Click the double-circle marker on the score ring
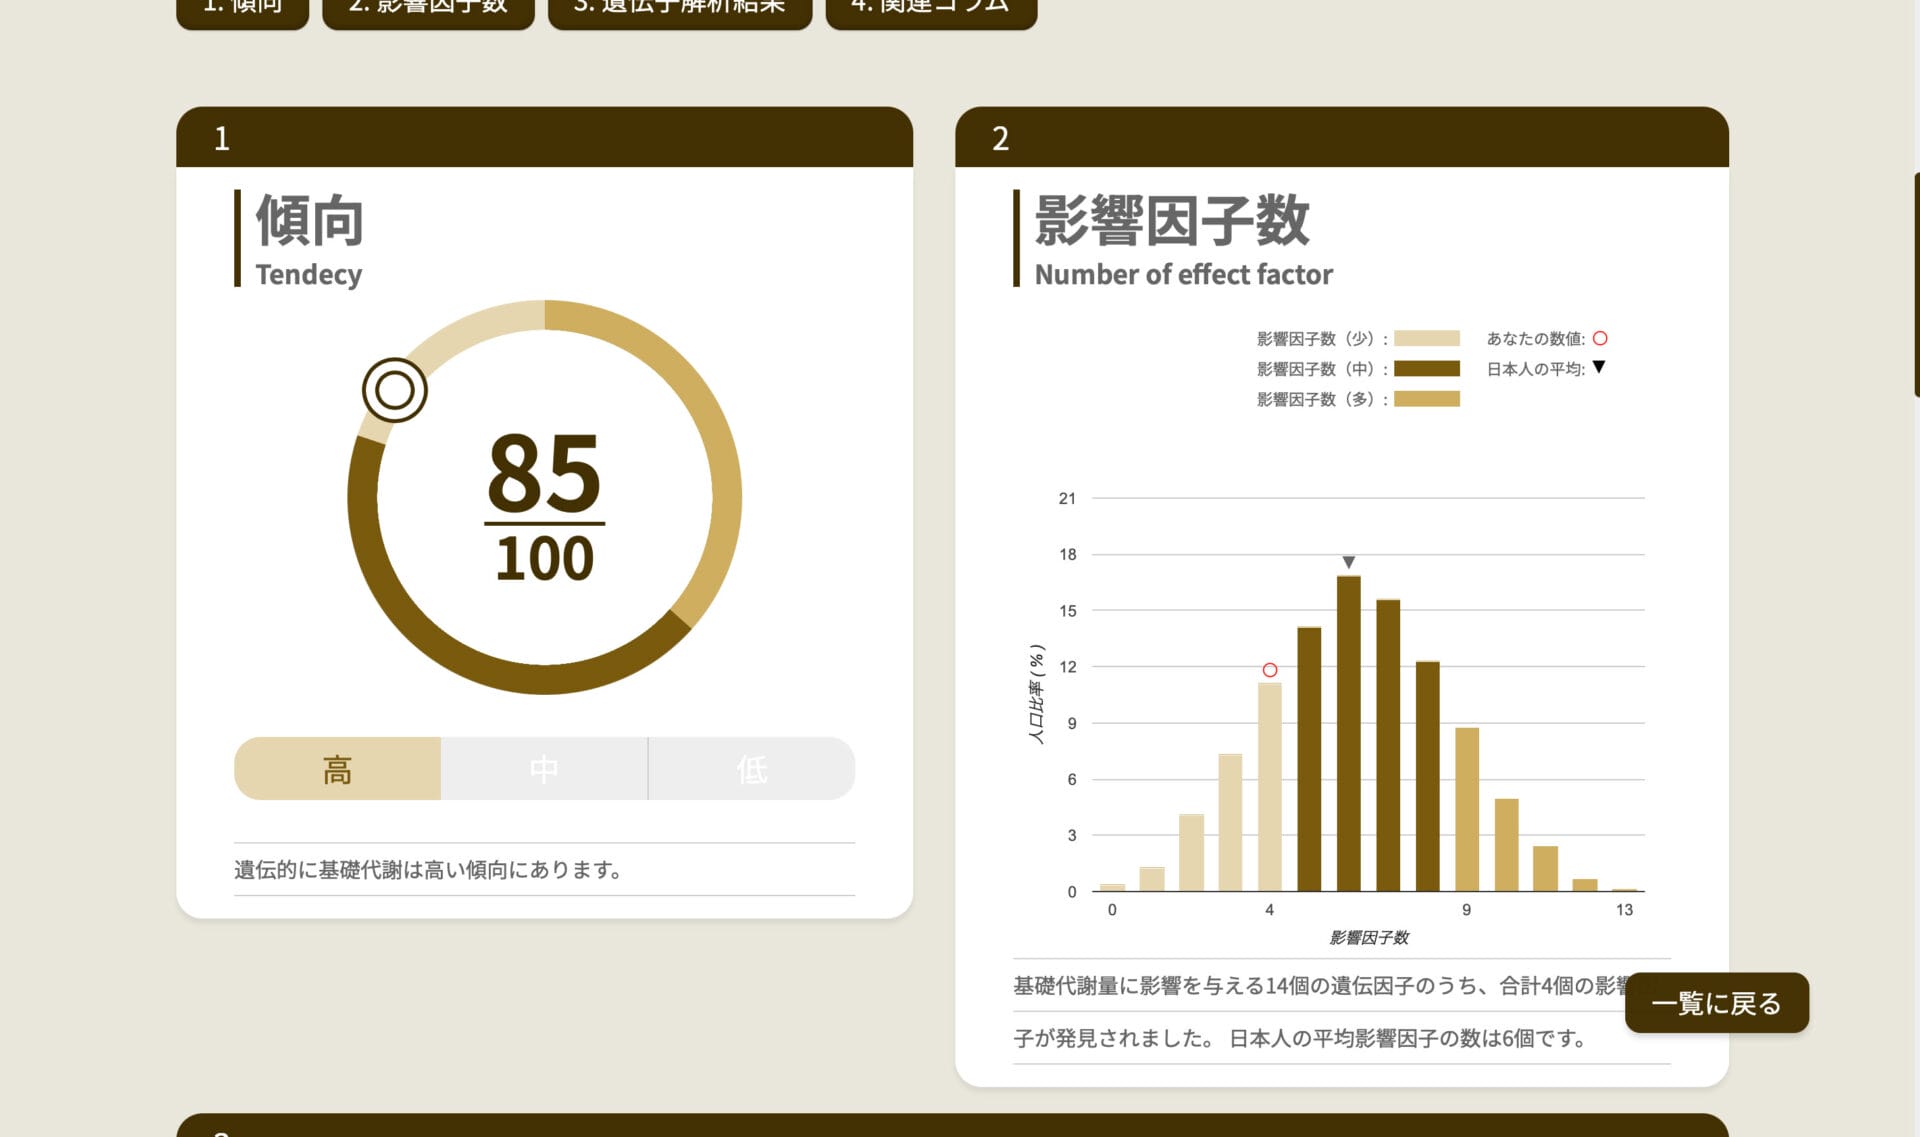 pyautogui.click(x=394, y=390)
